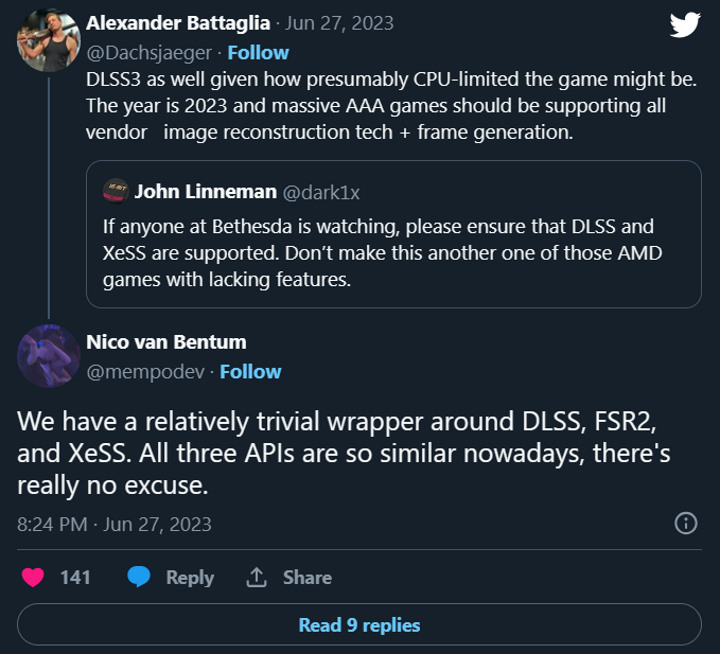Click the blue reply bubble icon
720x654 pixels.
coord(139,577)
